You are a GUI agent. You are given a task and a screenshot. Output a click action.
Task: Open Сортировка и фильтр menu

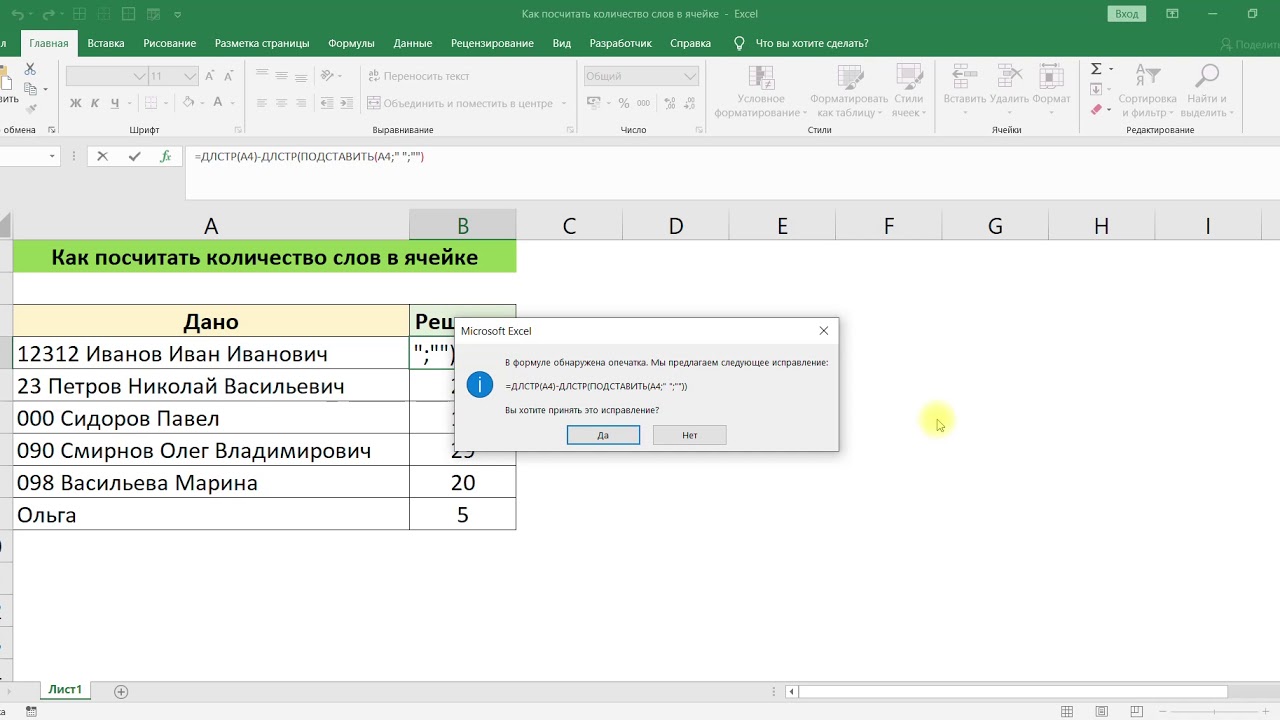[x=1148, y=91]
